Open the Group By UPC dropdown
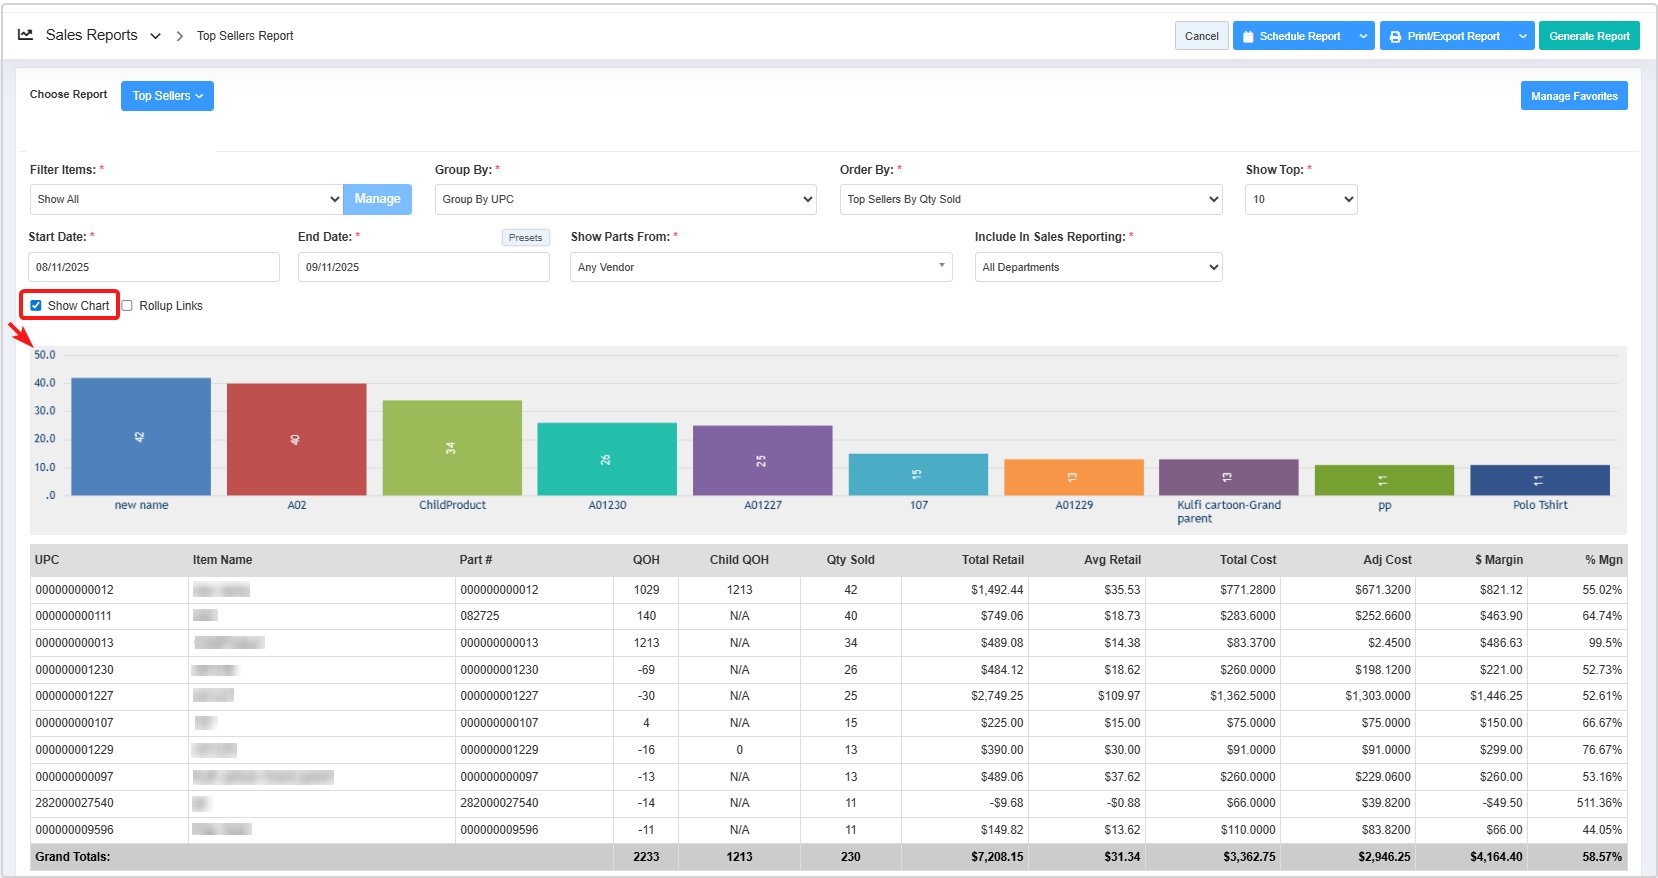 625,199
